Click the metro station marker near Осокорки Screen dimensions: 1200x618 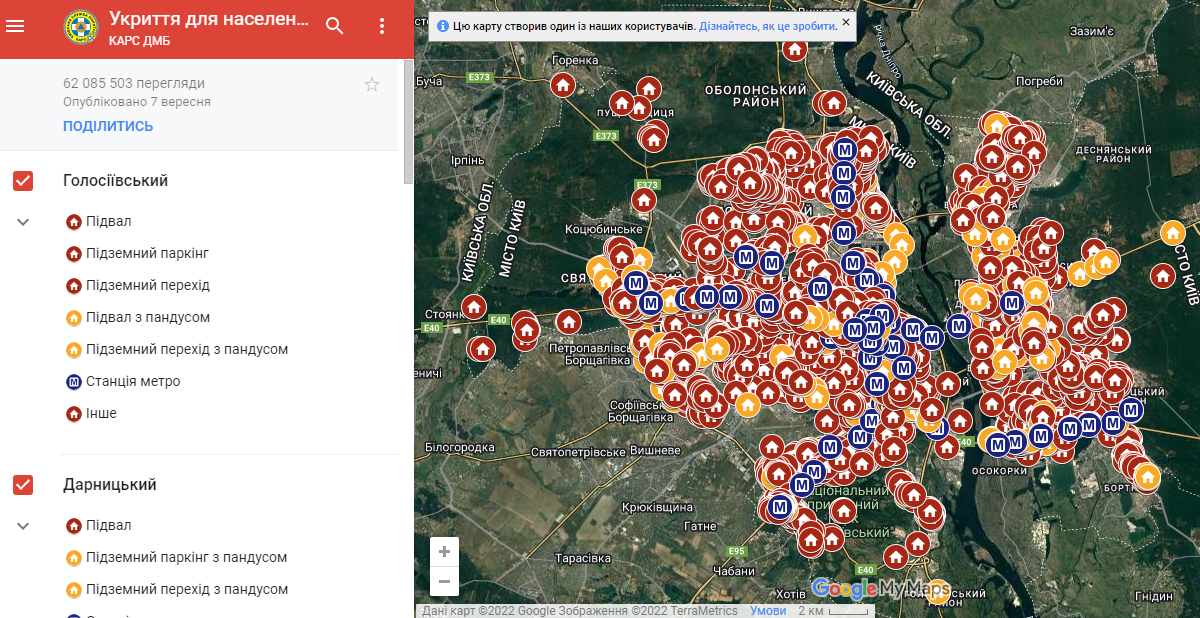(x=997, y=444)
